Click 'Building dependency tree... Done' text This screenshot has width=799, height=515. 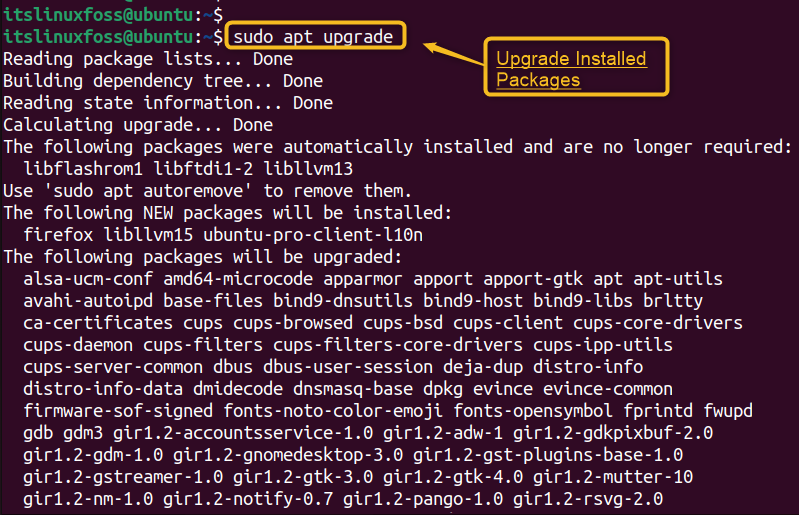coord(163,81)
